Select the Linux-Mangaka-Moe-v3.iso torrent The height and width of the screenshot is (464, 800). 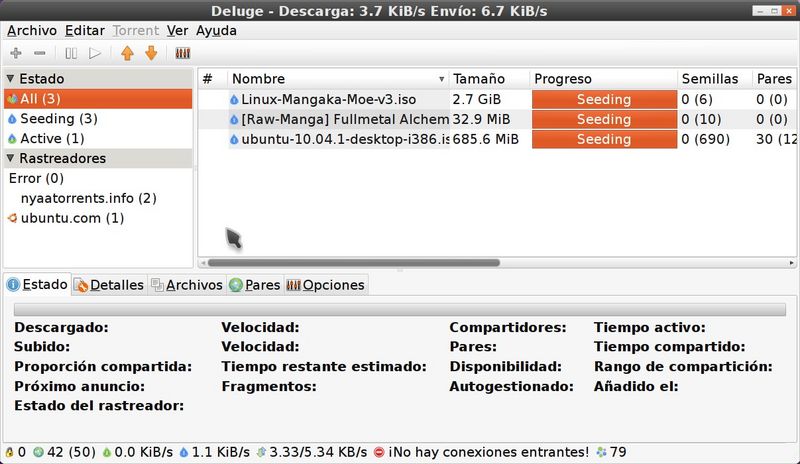pyautogui.click(x=329, y=99)
